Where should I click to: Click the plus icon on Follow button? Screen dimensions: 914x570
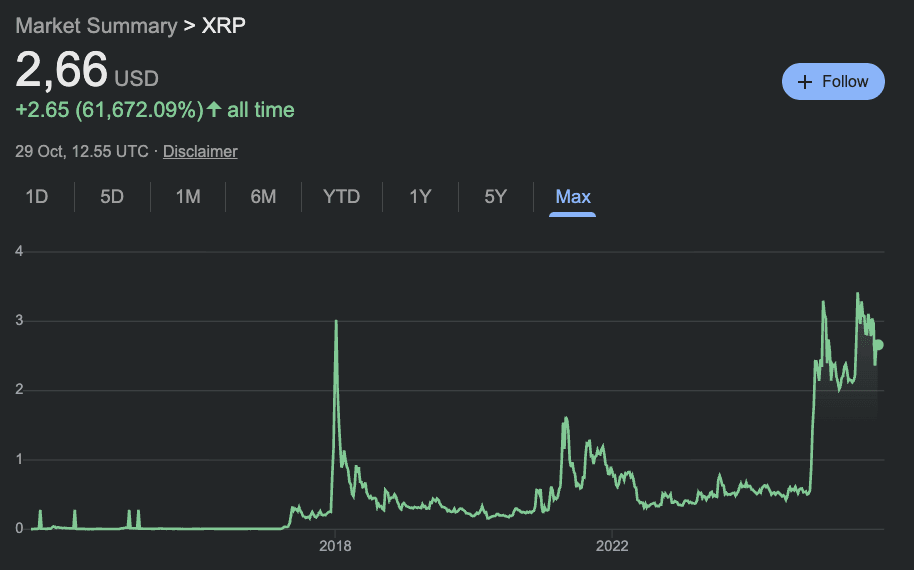click(805, 82)
